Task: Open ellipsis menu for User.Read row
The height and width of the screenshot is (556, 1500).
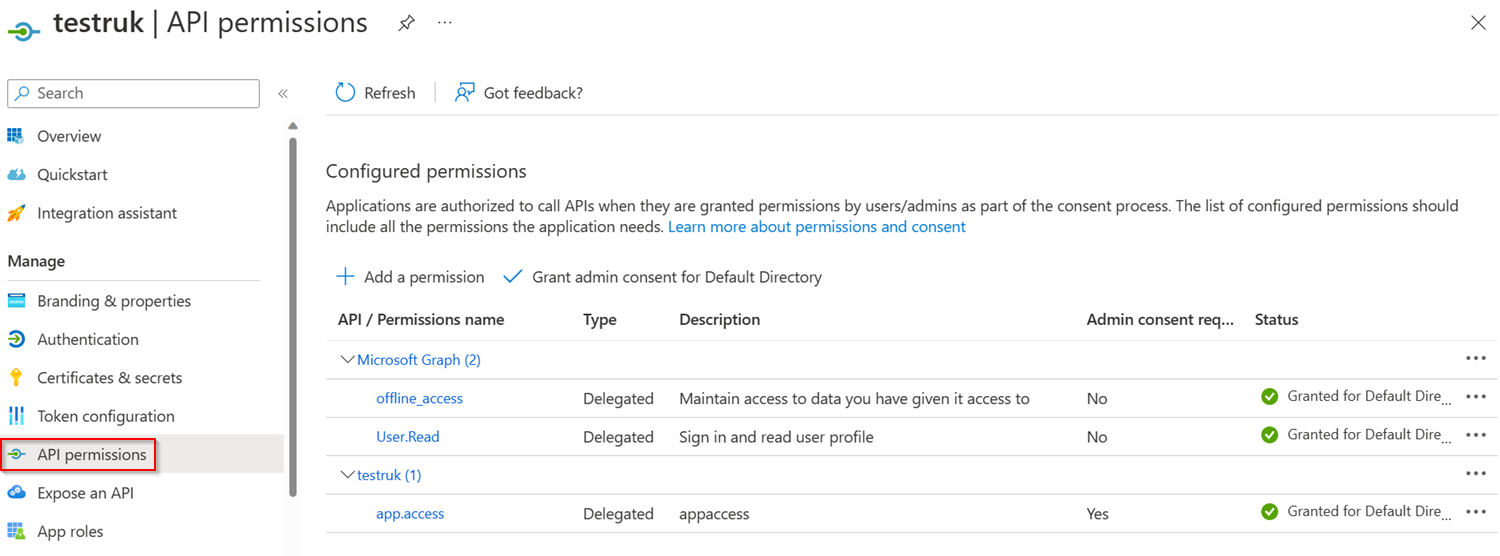Action: tap(1476, 435)
